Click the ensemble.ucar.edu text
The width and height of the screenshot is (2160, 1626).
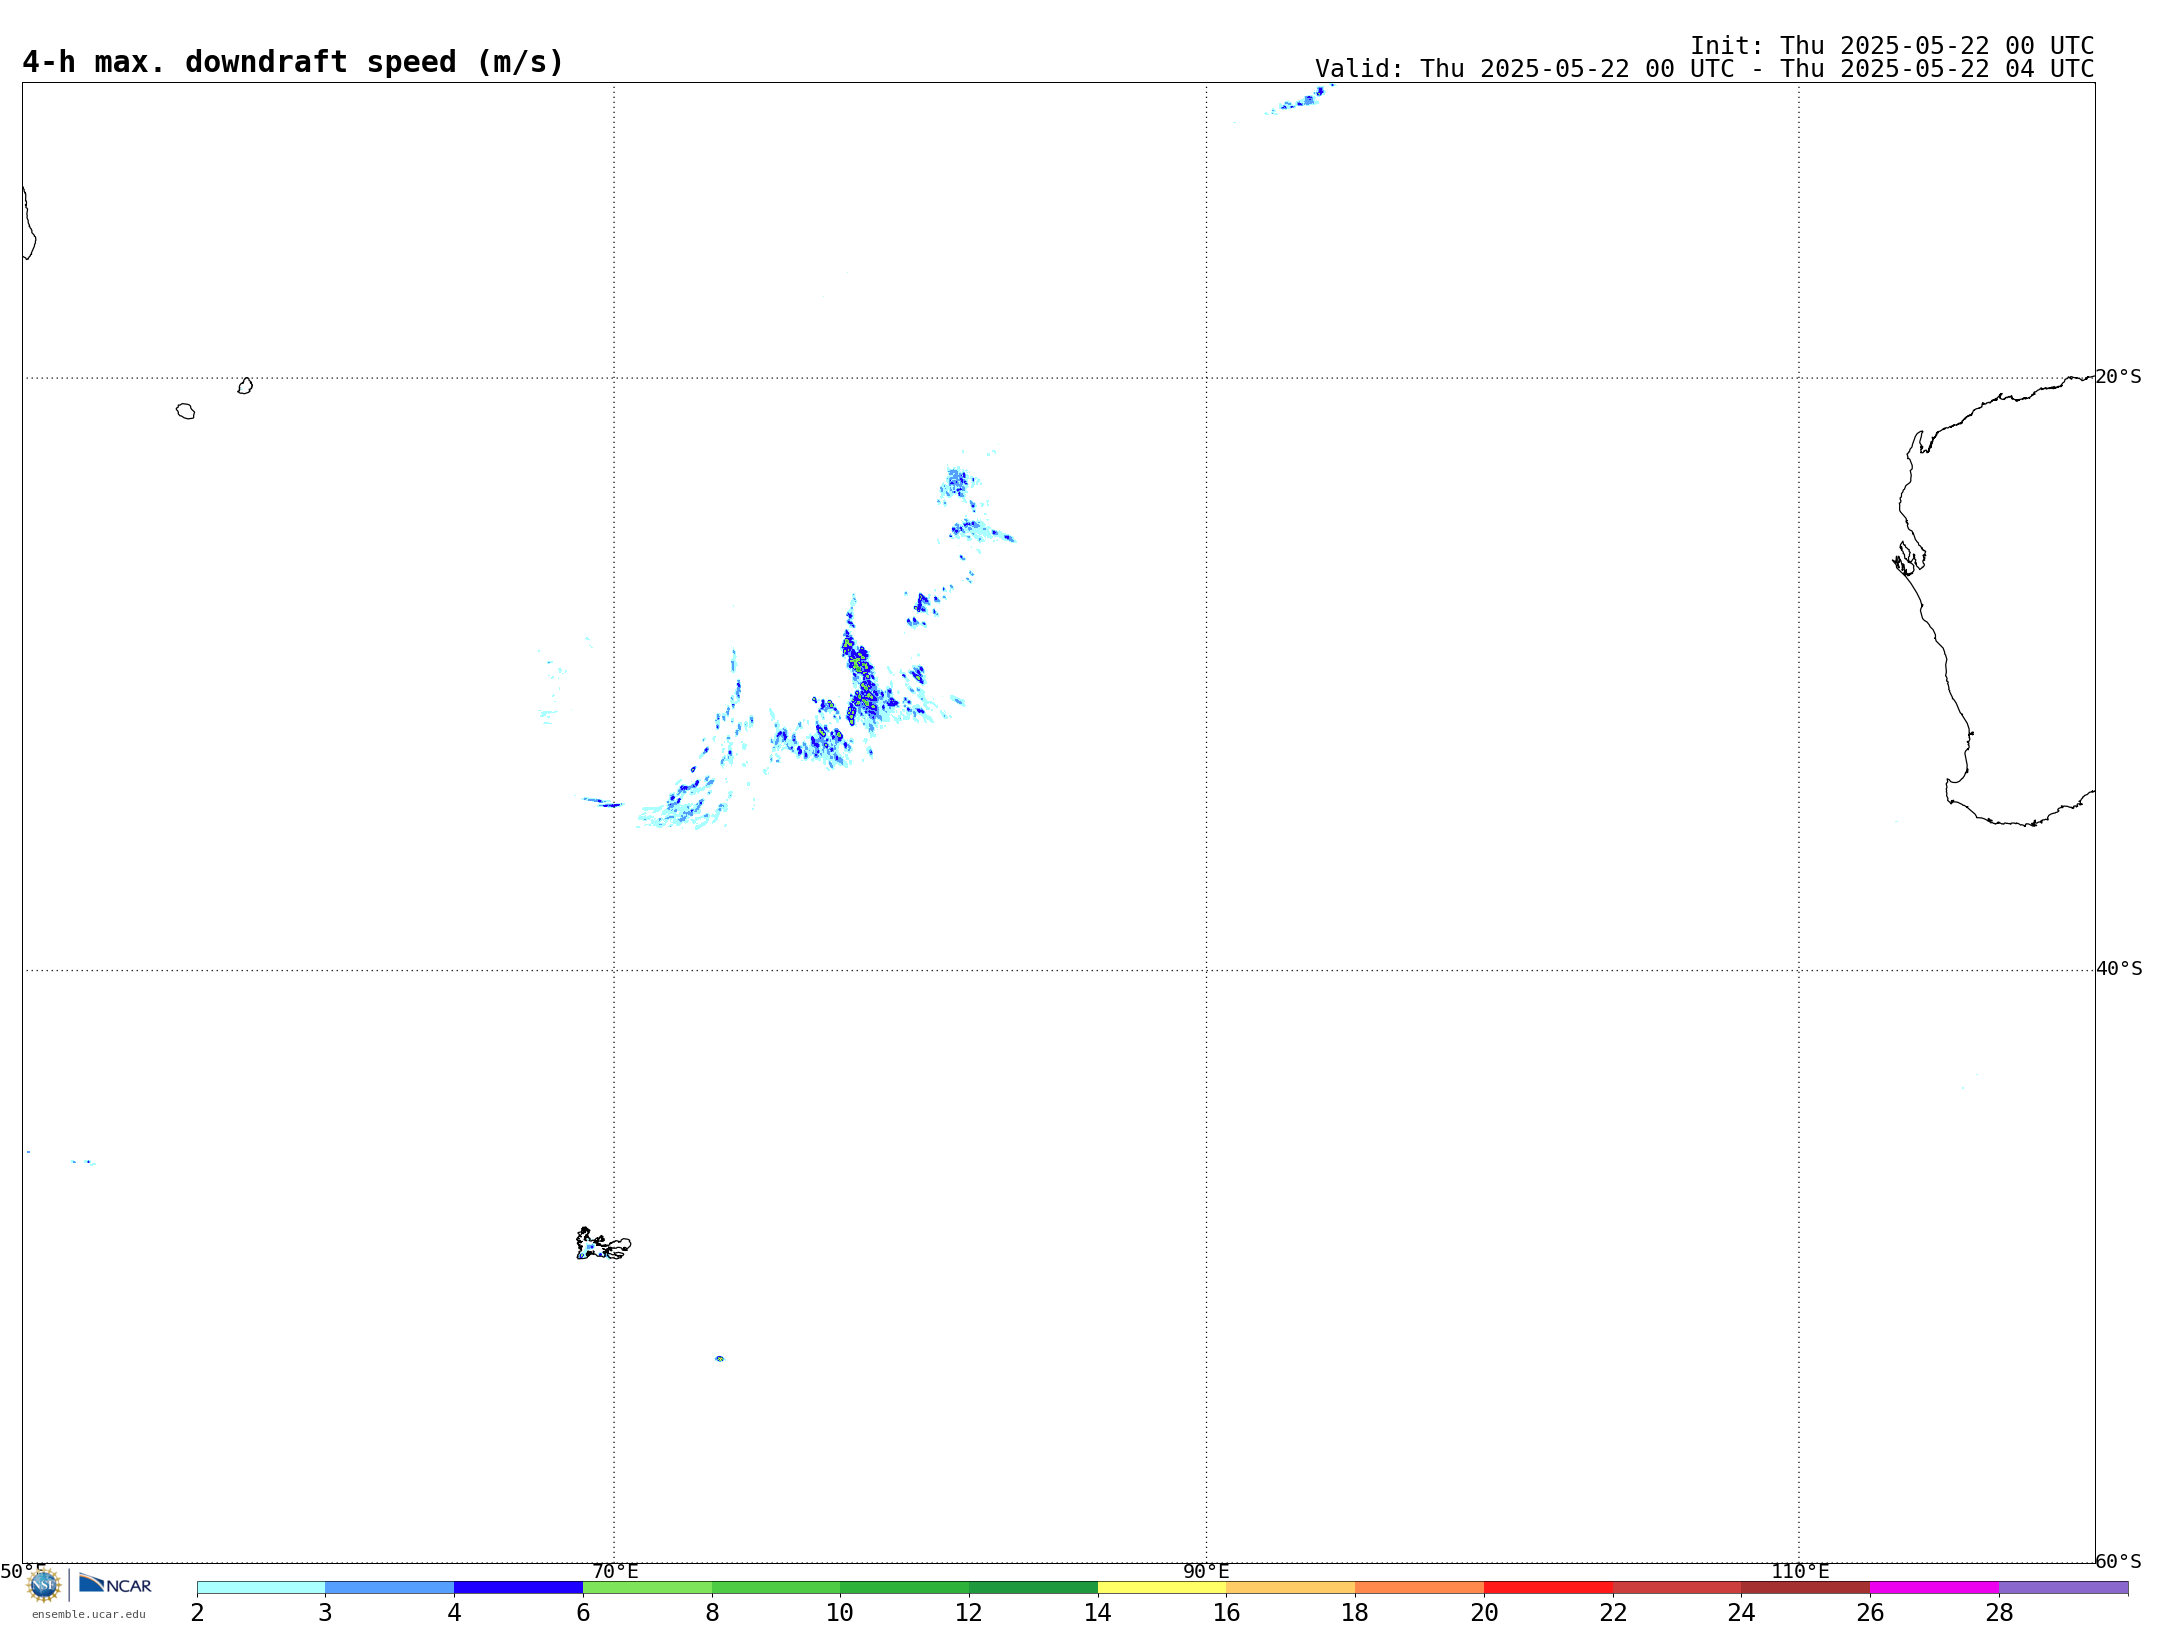coord(89,1614)
